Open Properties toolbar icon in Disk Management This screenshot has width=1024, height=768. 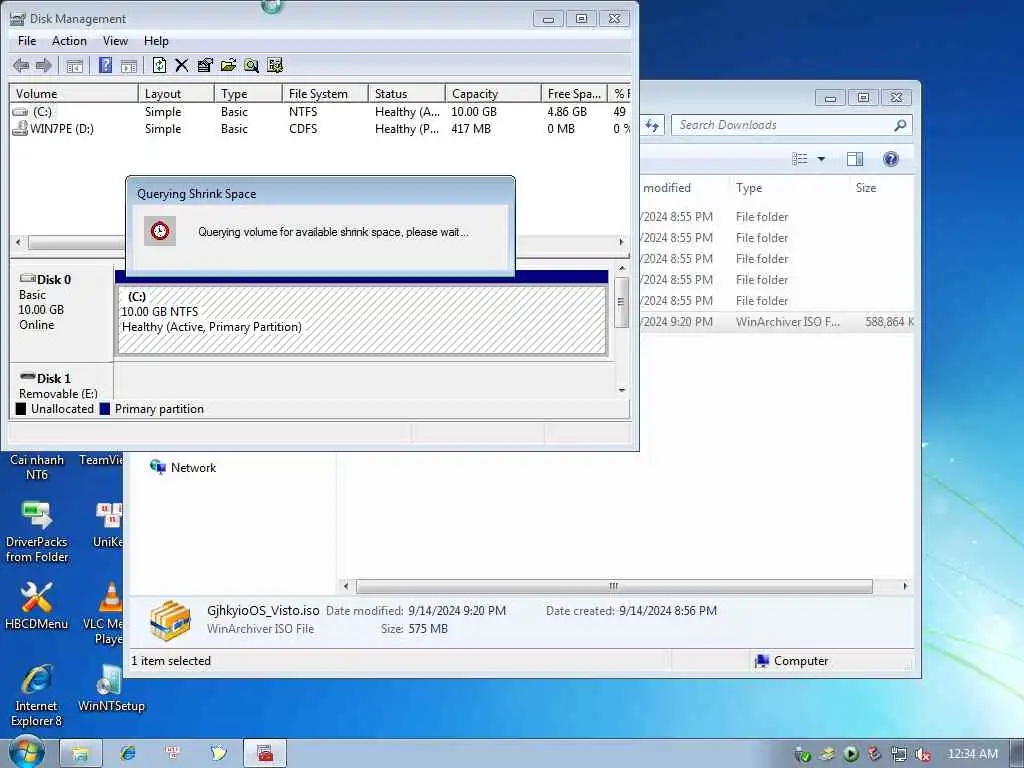[205, 65]
